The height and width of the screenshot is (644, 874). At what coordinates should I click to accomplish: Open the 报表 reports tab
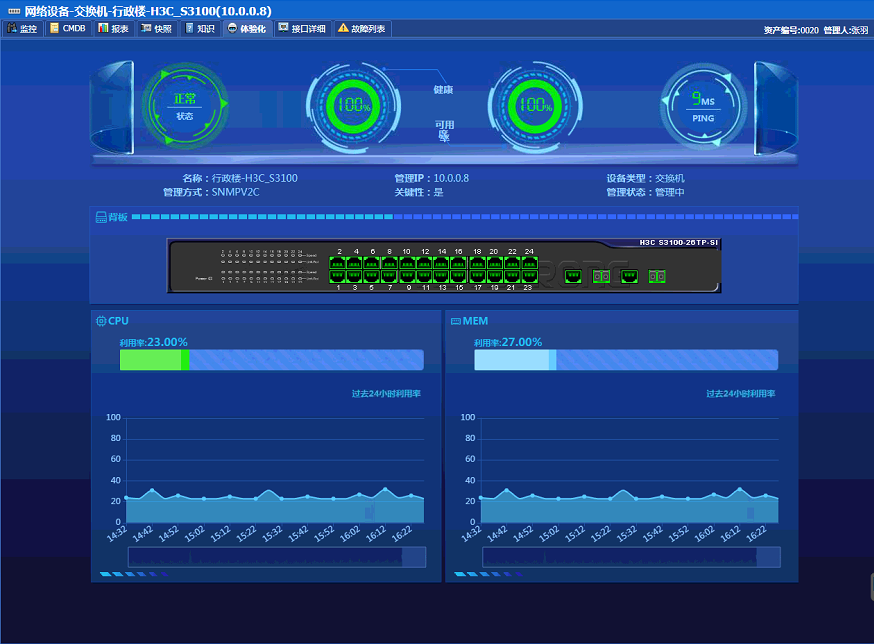(x=113, y=28)
